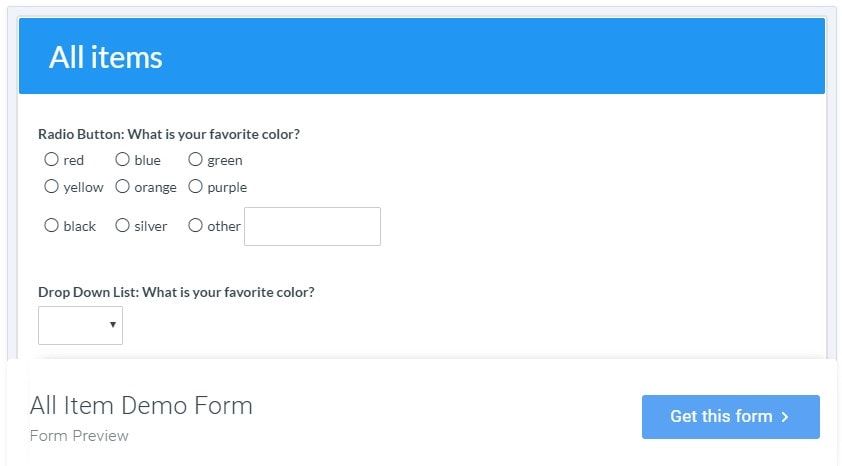The image size is (842, 466).
Task: Choose the orange color option
Action: 122,186
